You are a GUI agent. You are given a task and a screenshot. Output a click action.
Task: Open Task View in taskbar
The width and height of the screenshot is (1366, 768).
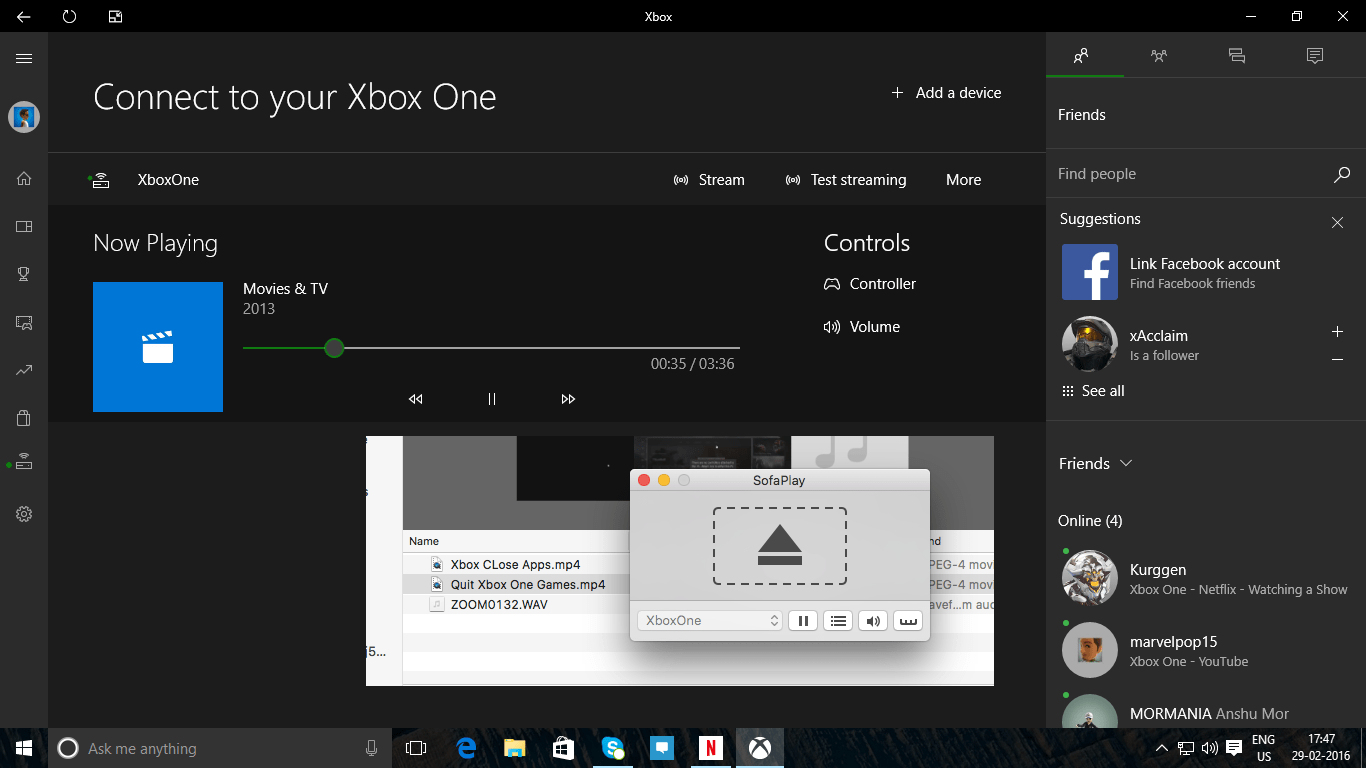tap(416, 748)
